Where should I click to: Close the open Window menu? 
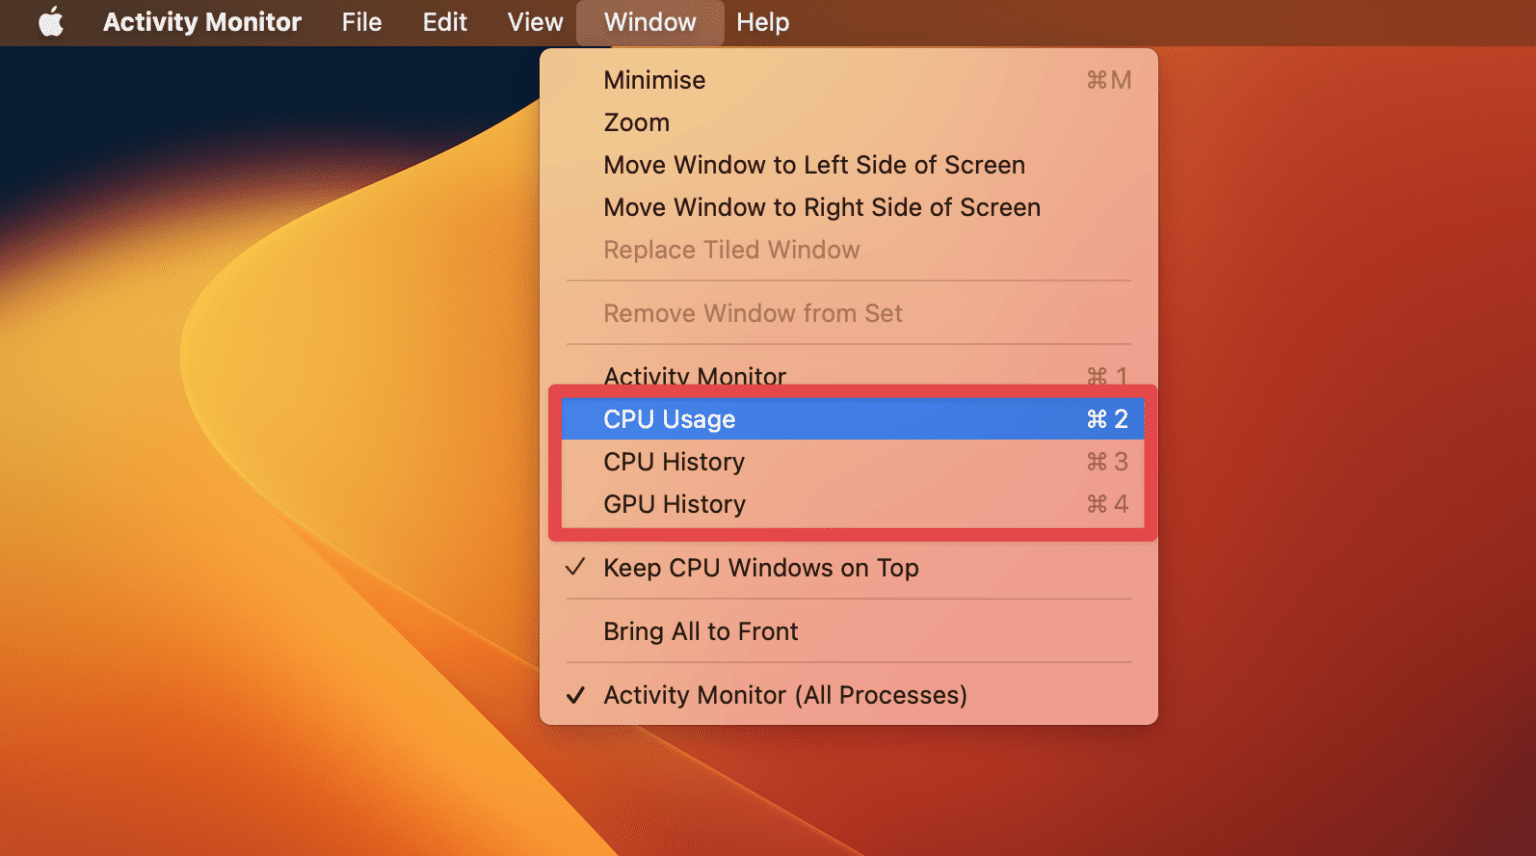(650, 22)
